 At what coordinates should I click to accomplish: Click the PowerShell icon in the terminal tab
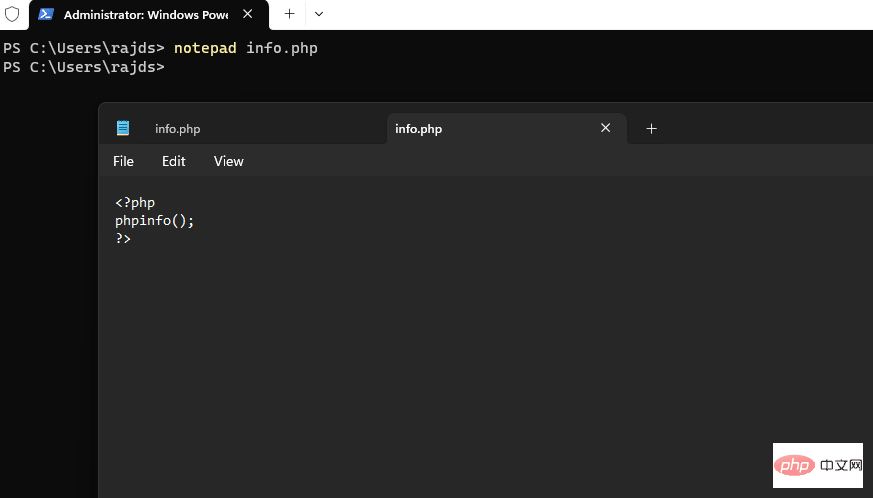click(x=46, y=15)
